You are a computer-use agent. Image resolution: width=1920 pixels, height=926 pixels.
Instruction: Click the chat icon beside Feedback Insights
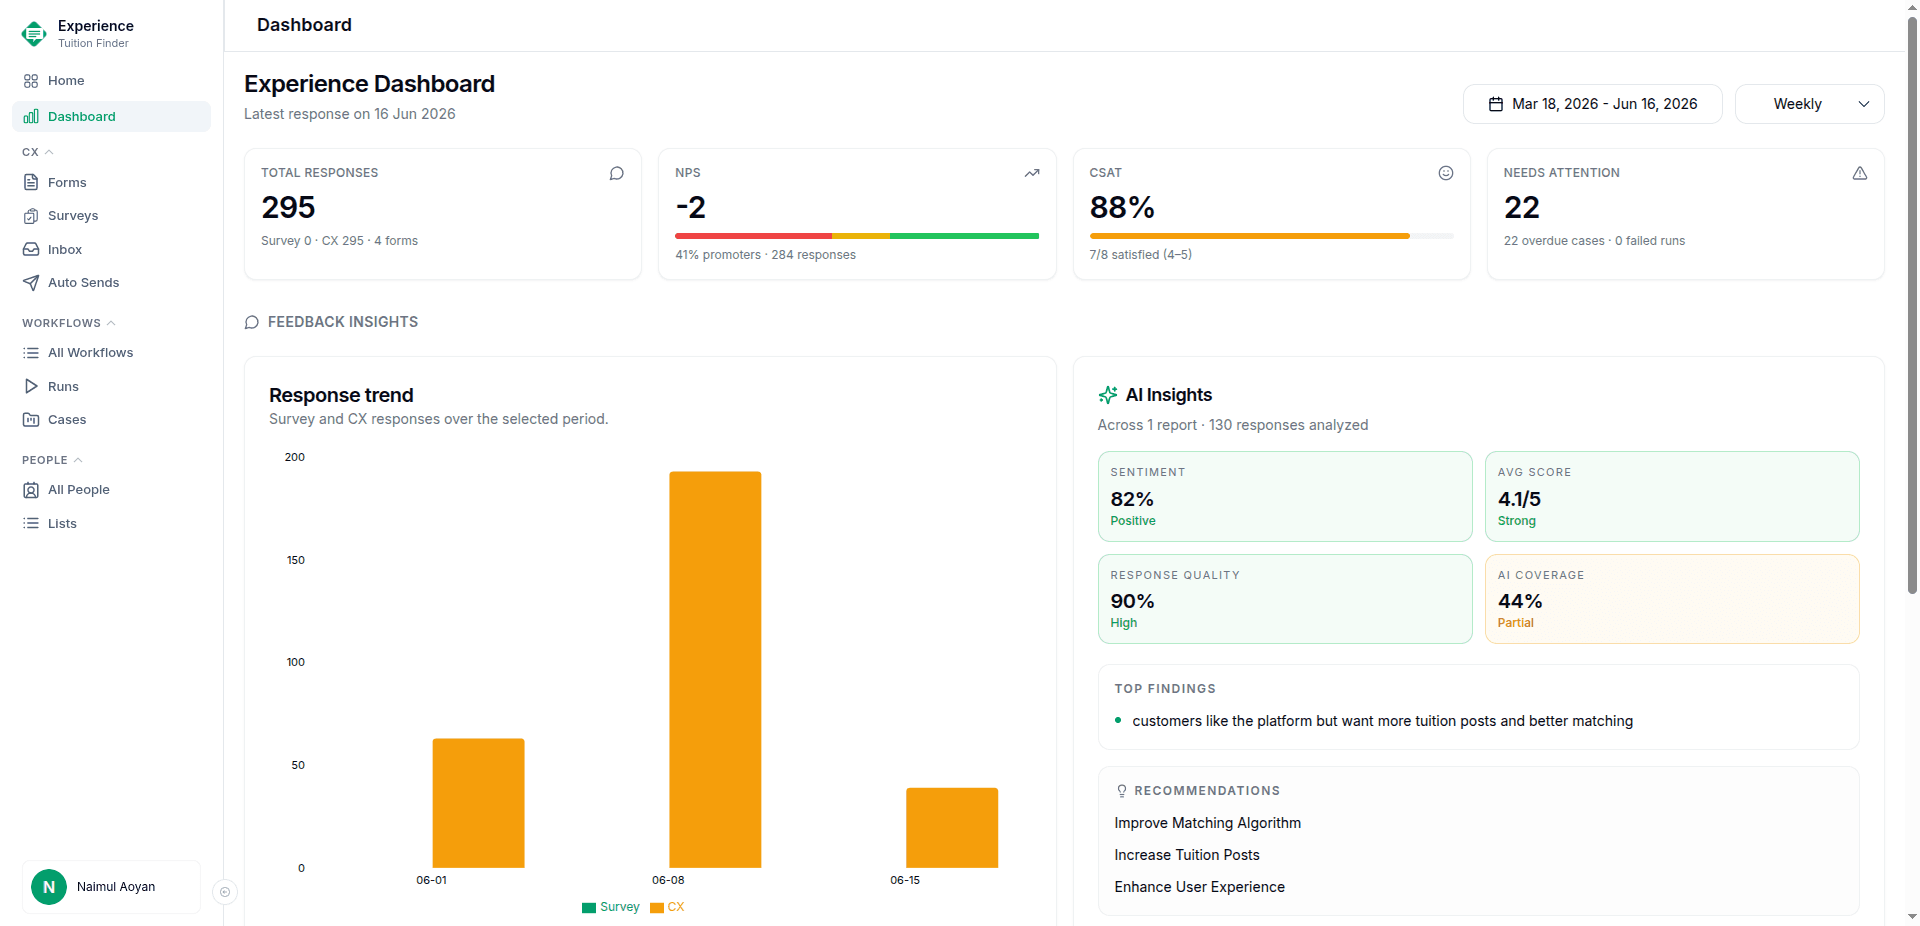click(x=252, y=322)
